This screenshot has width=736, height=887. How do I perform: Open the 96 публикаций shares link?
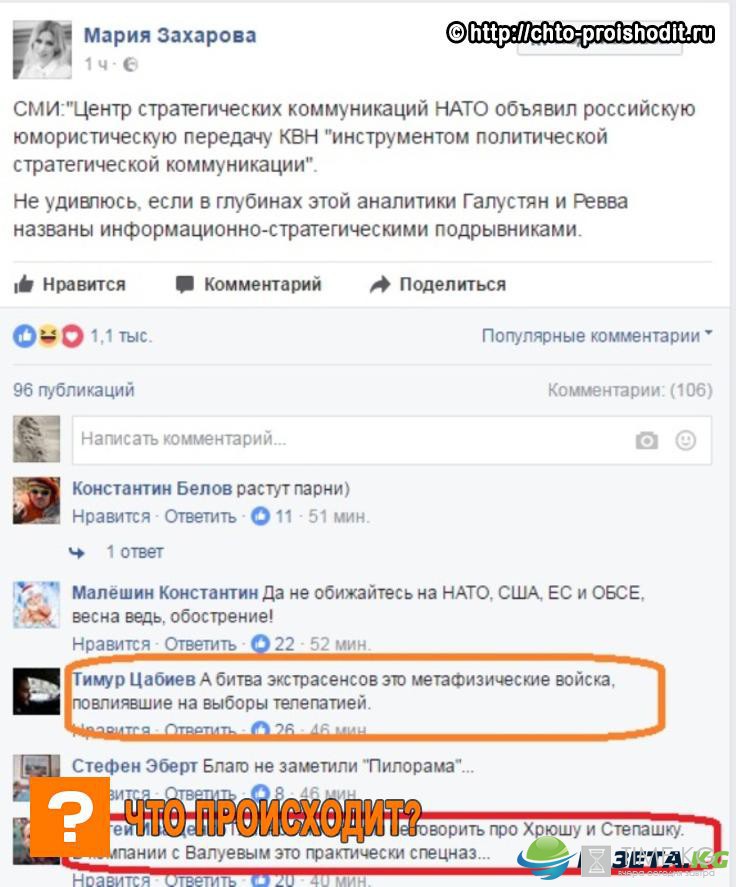point(74,390)
